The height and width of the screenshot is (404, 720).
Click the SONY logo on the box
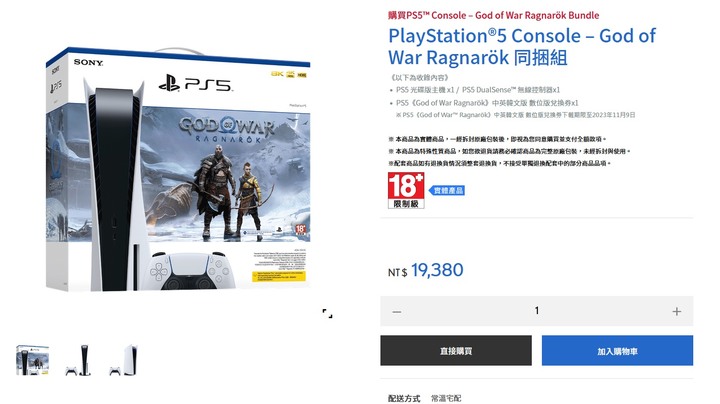coord(88,62)
